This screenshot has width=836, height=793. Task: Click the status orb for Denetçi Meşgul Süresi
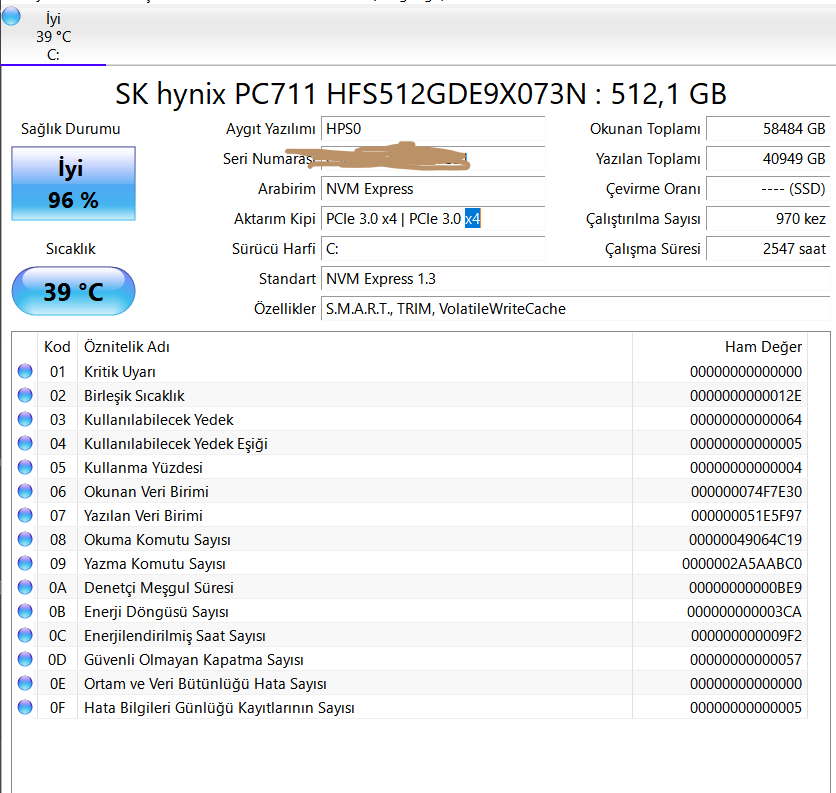pyautogui.click(x=25, y=587)
